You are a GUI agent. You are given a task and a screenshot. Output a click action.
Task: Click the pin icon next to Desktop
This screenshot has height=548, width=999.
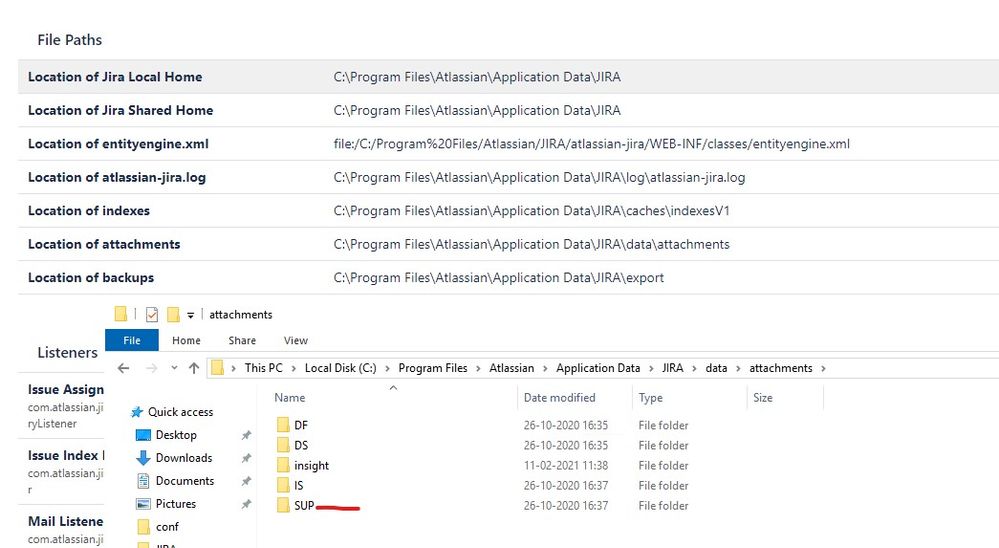coord(246,435)
